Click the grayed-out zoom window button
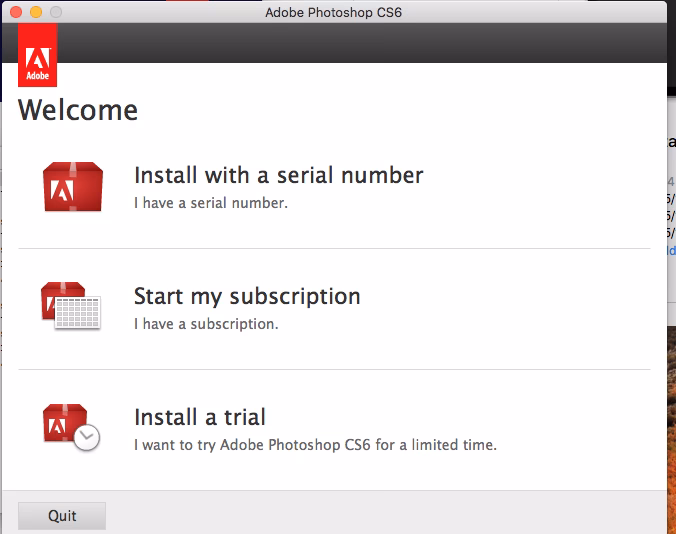 point(55,12)
